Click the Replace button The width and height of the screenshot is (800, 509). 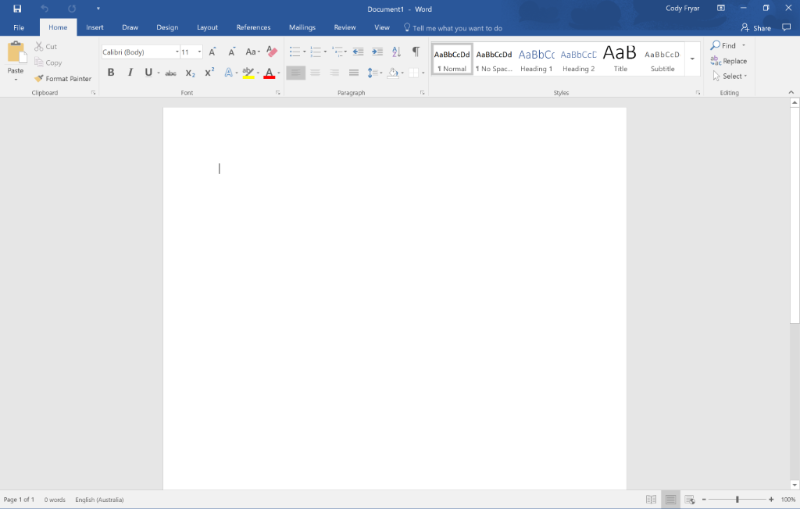pyautogui.click(x=730, y=61)
